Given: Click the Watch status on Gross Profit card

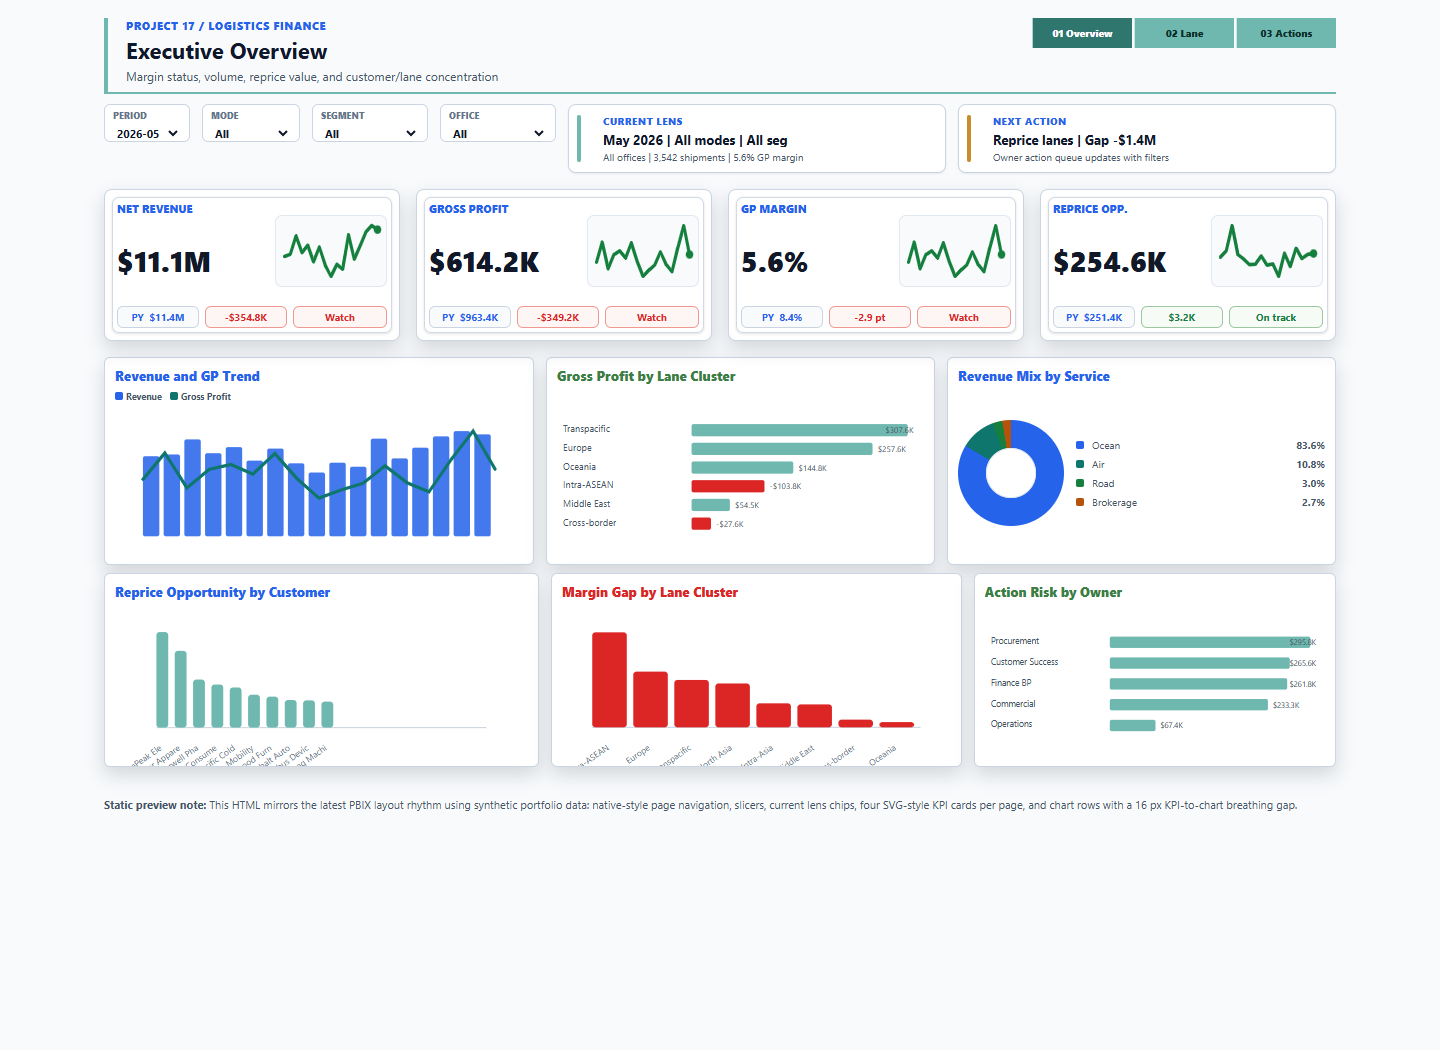Looking at the screenshot, I should tap(652, 317).
